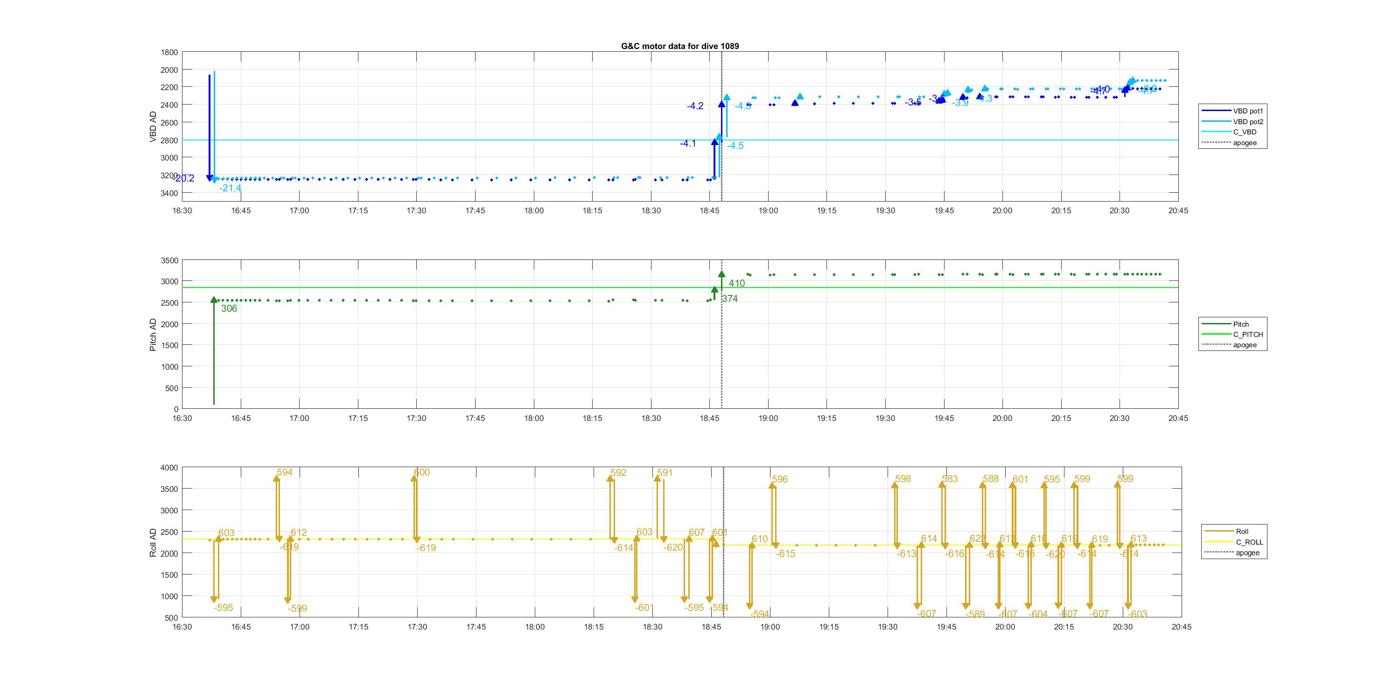The width and height of the screenshot is (1400, 693).
Task: Click the '2800' tick on VBD y-axis
Action: (x=169, y=140)
